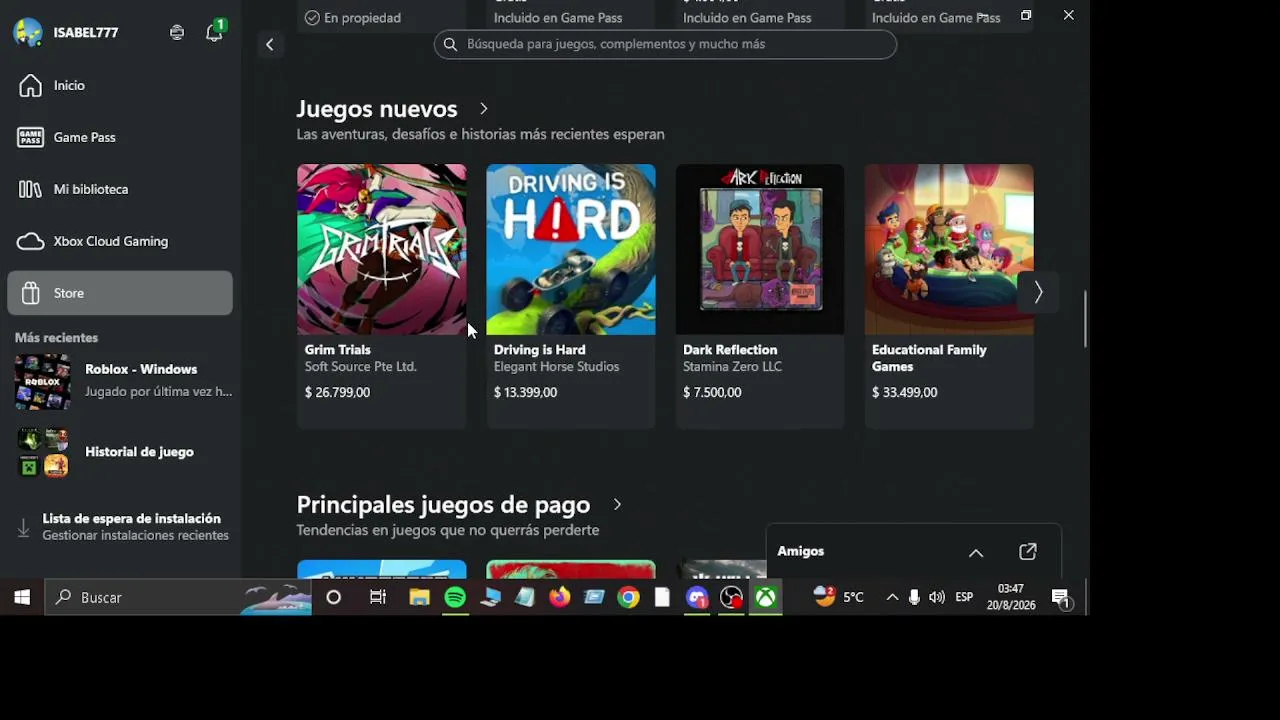Image resolution: width=1280 pixels, height=720 pixels.
Task: Click the Driving is Hard title text
Action: coord(540,350)
